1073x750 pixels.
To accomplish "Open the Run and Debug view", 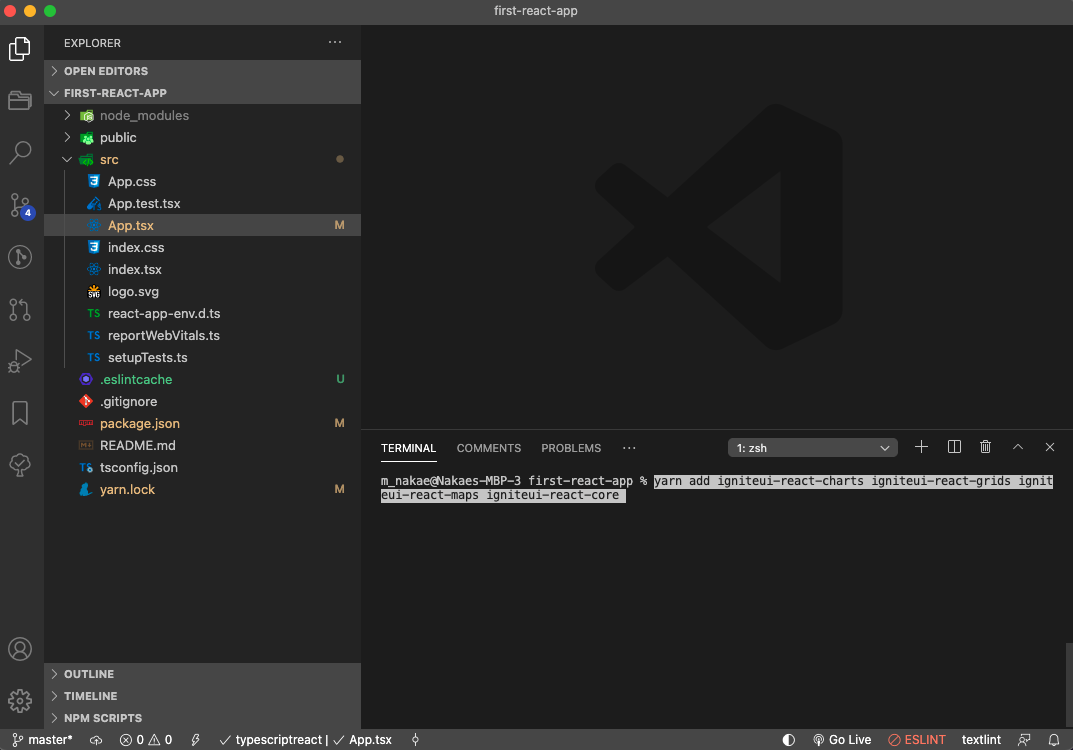I will 20,360.
